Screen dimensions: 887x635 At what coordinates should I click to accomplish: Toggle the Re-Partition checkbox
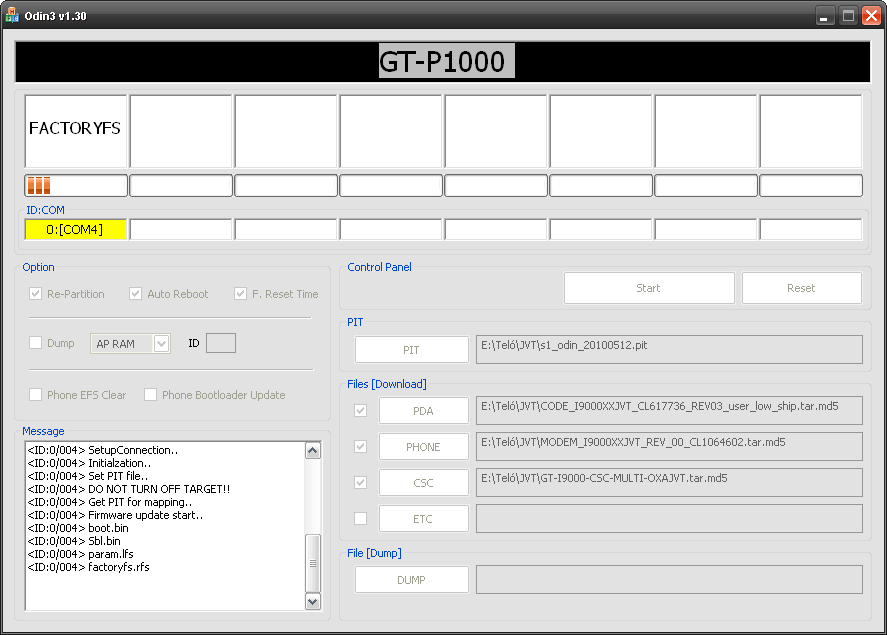[x=36, y=293]
